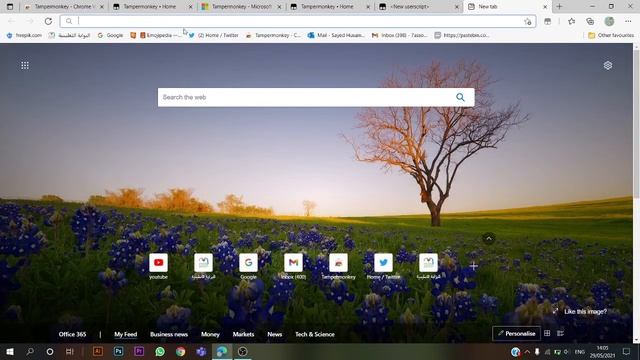Expand the Other favourites folder

(x=611, y=36)
